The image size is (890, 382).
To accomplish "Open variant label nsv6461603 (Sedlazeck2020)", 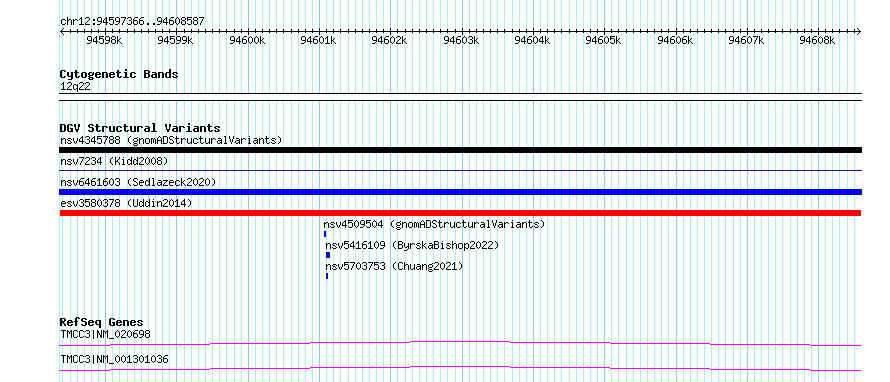I will point(138,182).
